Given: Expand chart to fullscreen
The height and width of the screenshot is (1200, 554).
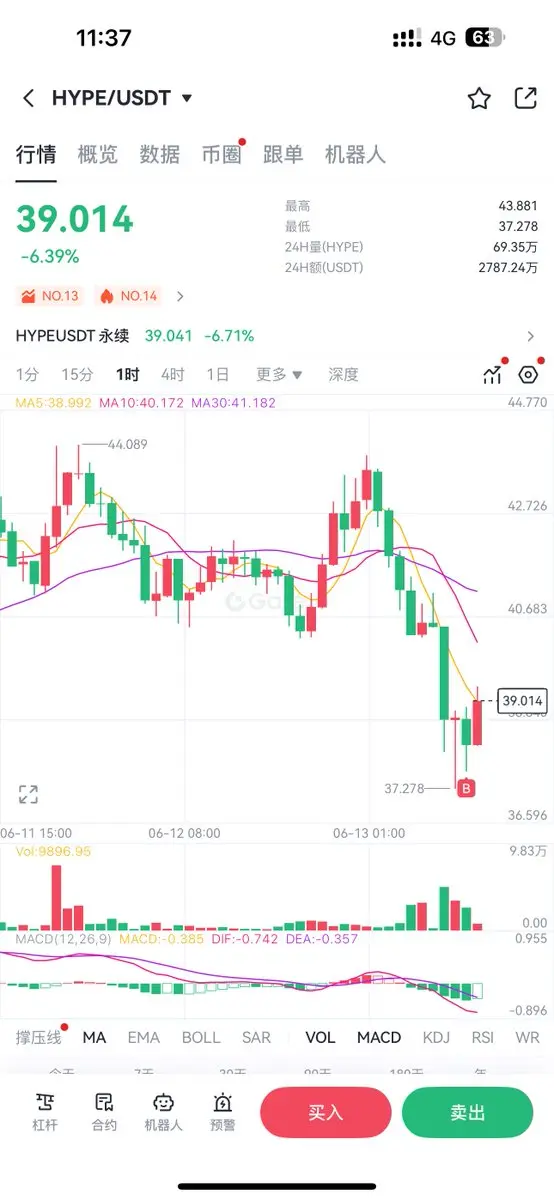Looking at the screenshot, I should click(x=28, y=795).
